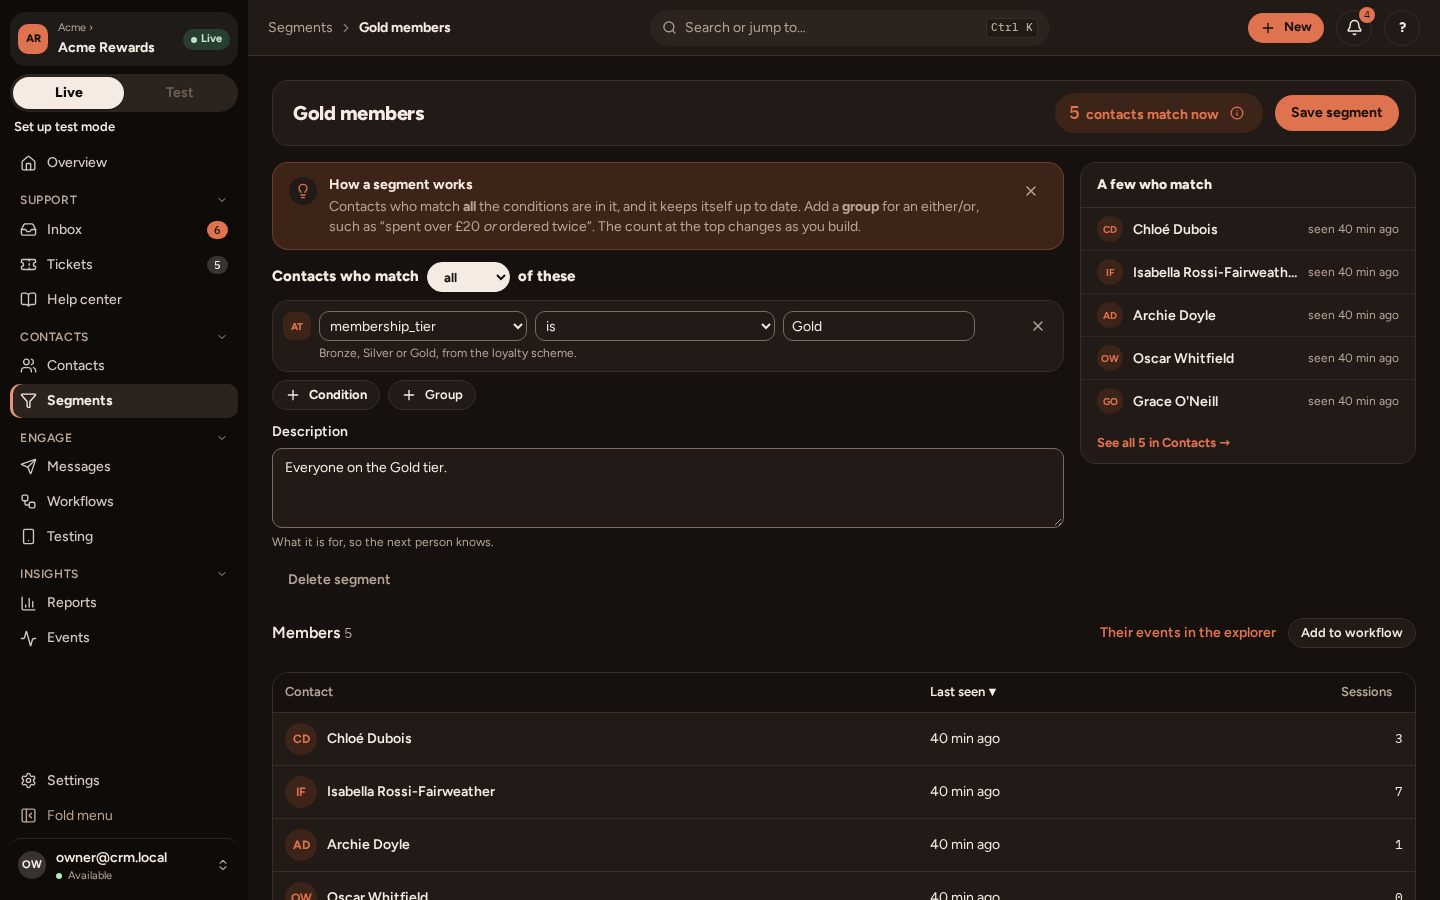This screenshot has height=900, width=1440.
Task: Sort by Last seen column header
Action: coord(963,692)
